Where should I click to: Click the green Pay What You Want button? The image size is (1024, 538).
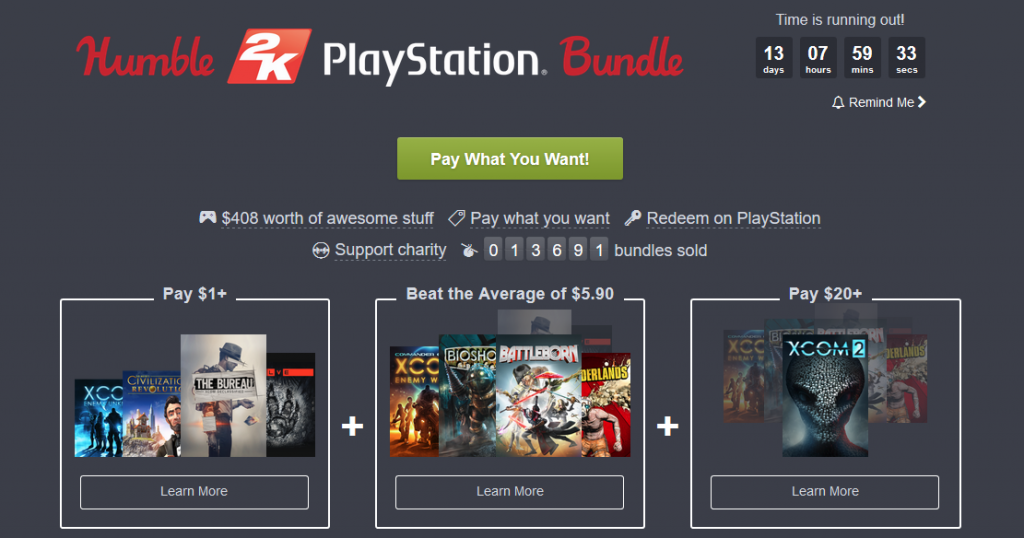pos(510,159)
